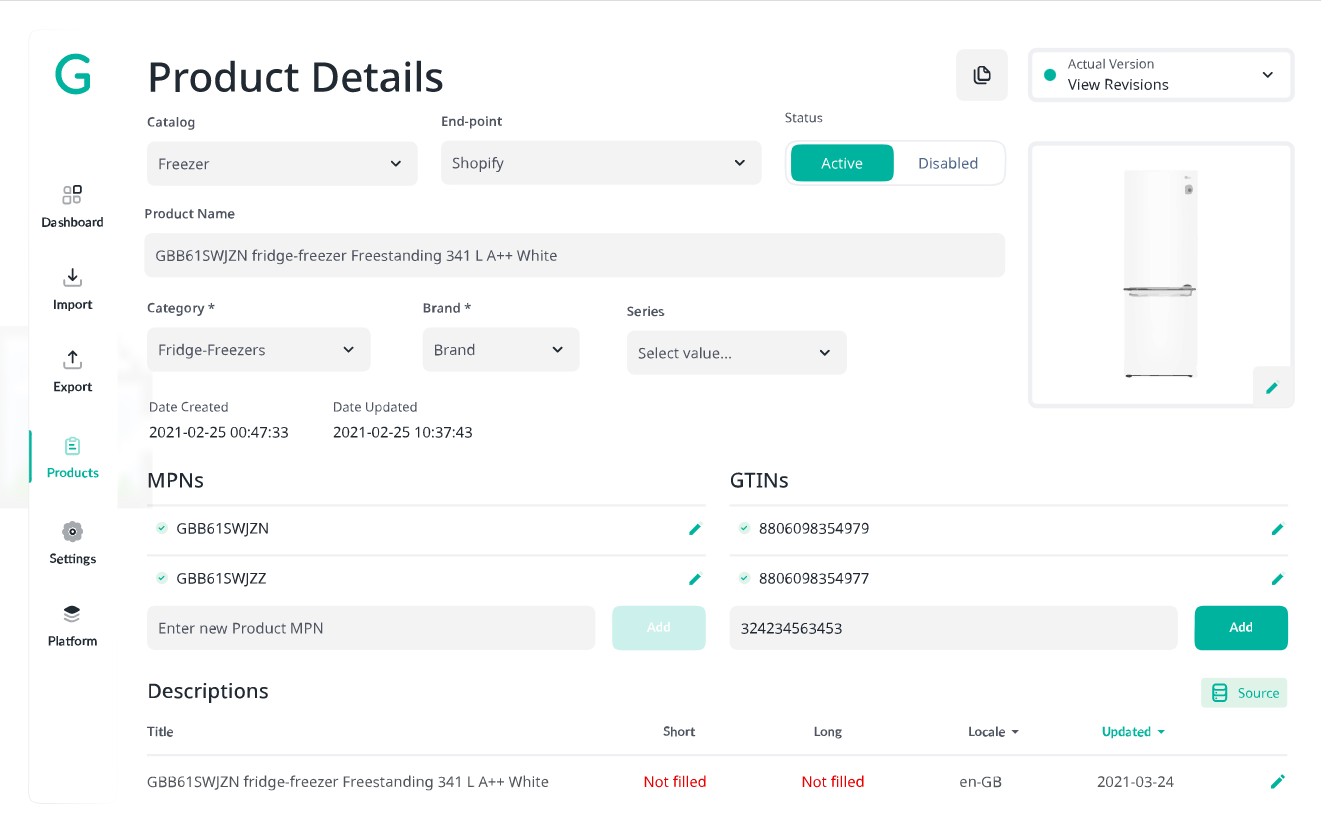Screen dimensions: 1321x821
Task: Click the Platform icon in the sidebar
Action: 72,613
